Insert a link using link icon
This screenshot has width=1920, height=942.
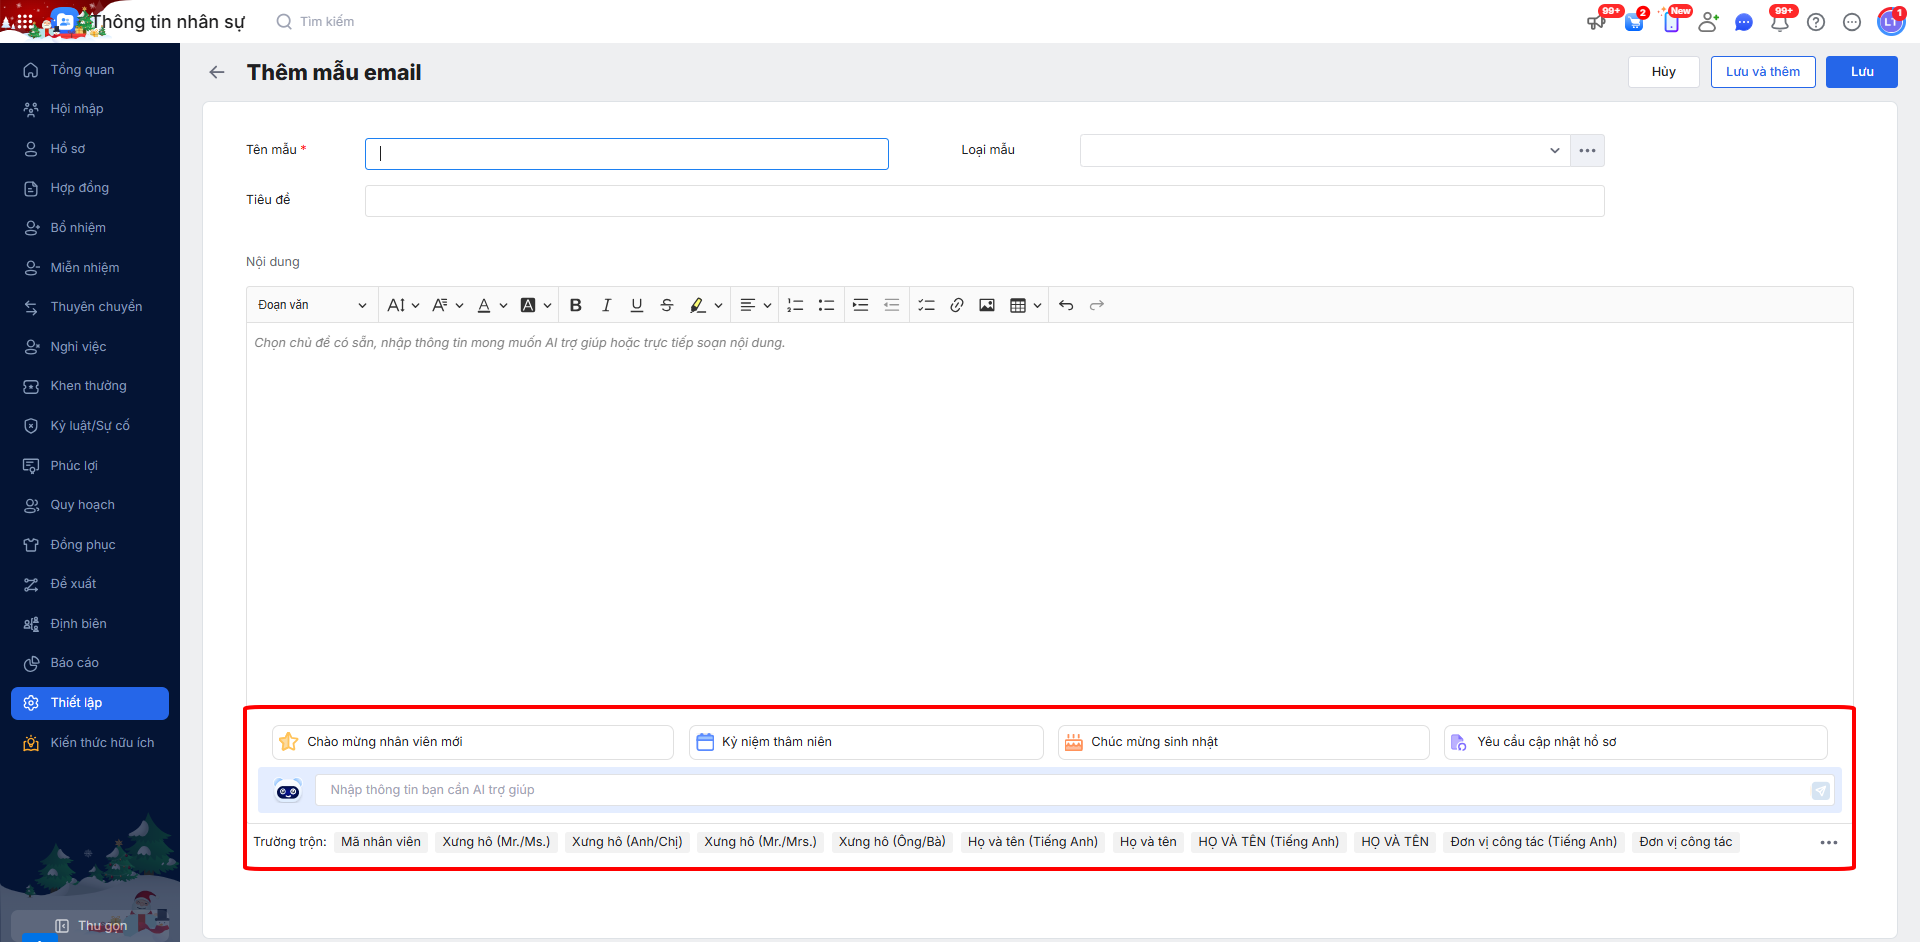click(957, 305)
